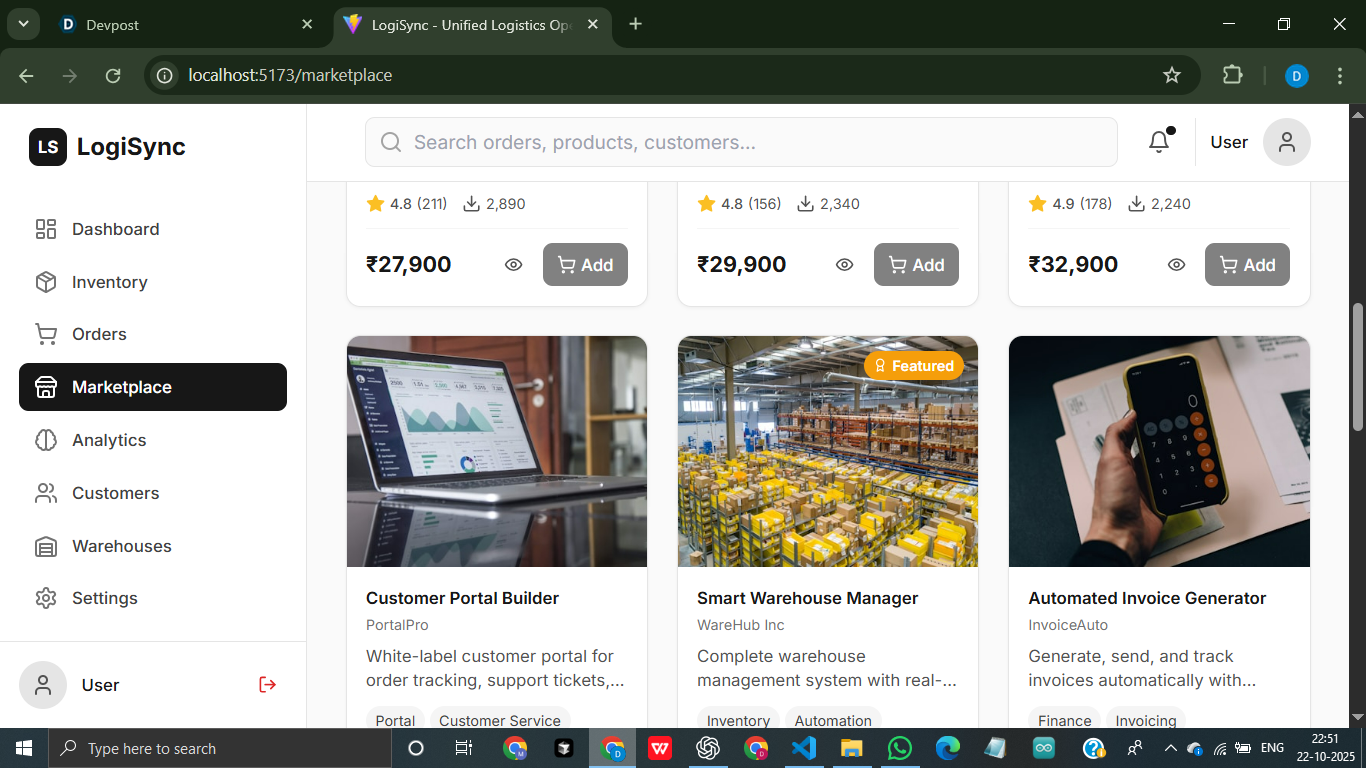Reload the current page
Viewport: 1366px width, 768px height.
[113, 75]
